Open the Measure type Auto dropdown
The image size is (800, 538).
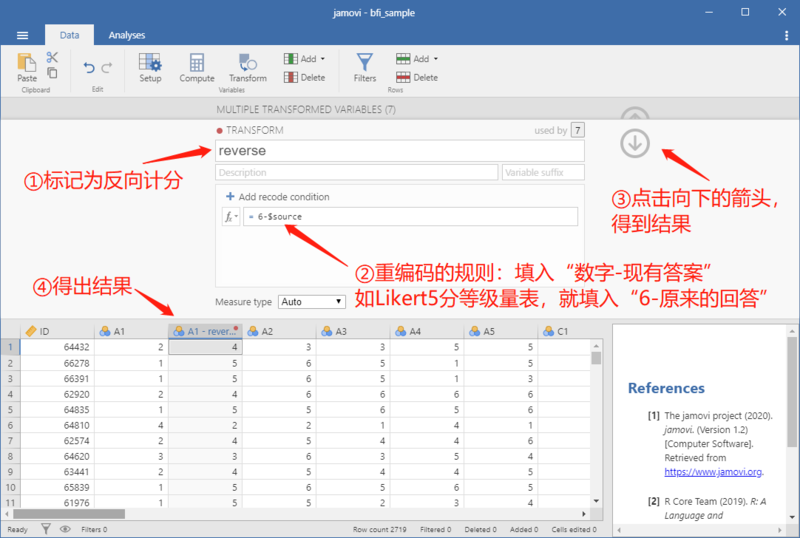point(312,302)
